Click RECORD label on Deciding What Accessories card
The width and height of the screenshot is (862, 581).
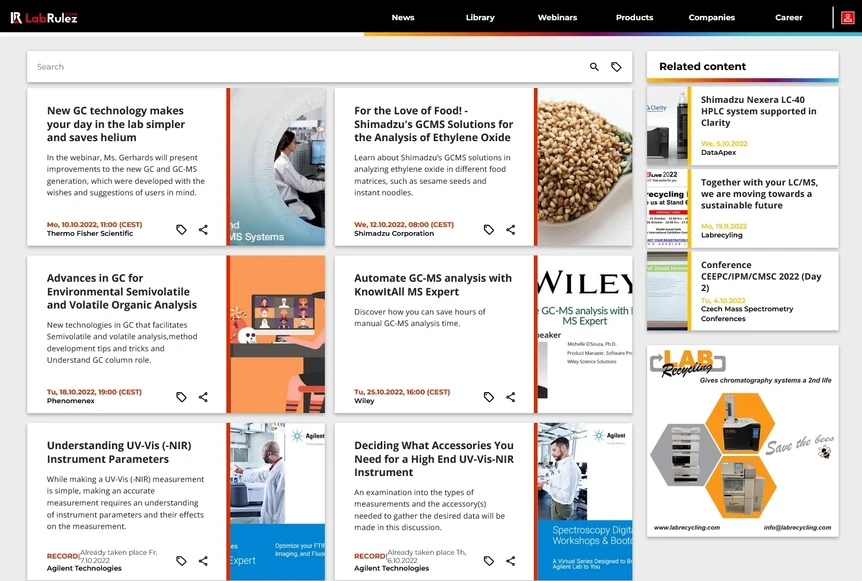click(x=370, y=556)
